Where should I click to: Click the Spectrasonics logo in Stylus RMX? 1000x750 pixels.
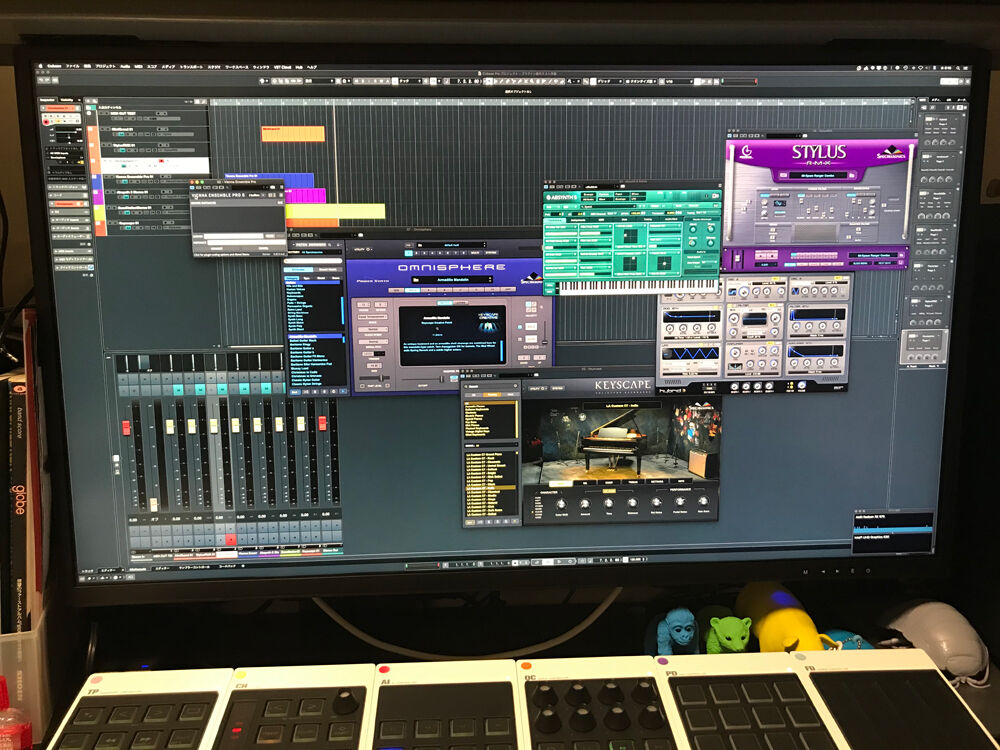tap(890, 154)
